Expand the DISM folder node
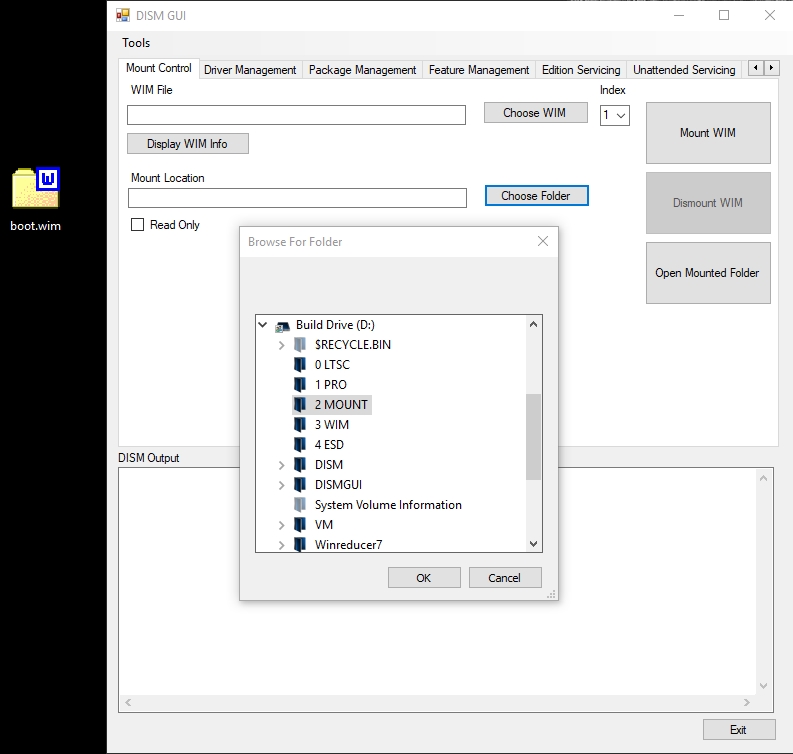The width and height of the screenshot is (793, 754). [282, 465]
